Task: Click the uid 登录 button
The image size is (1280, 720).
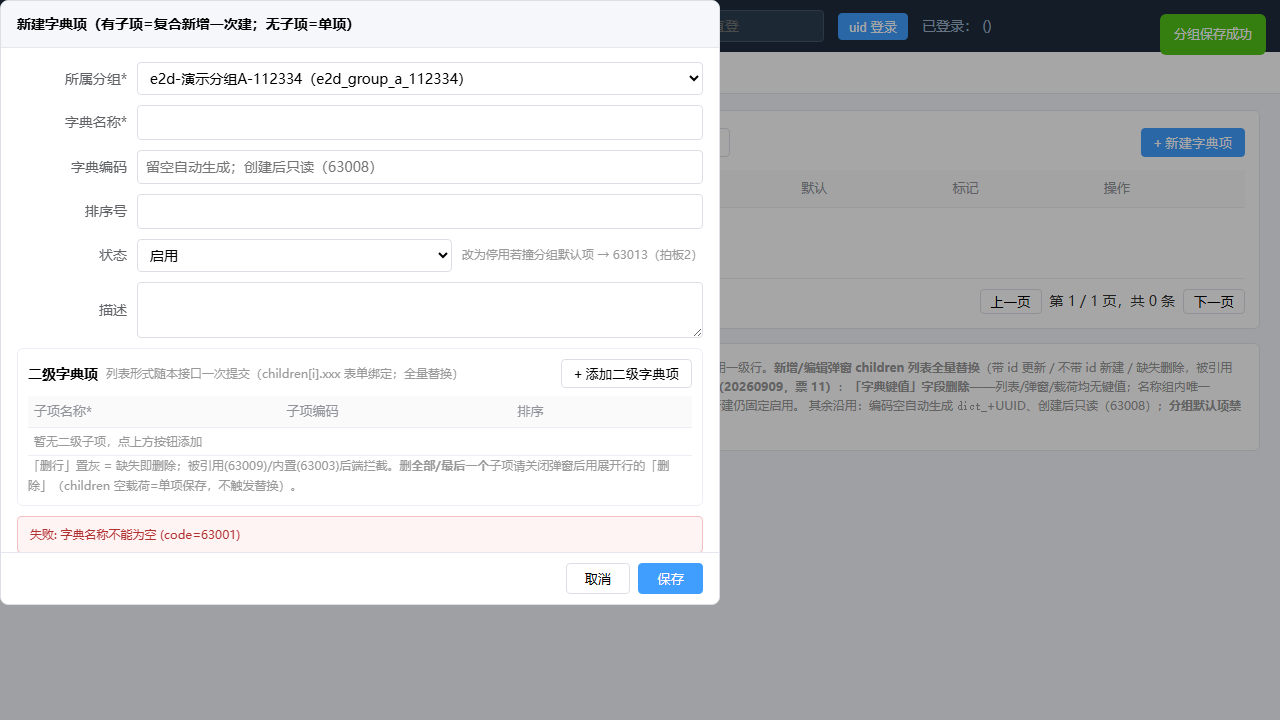Action: (x=873, y=27)
